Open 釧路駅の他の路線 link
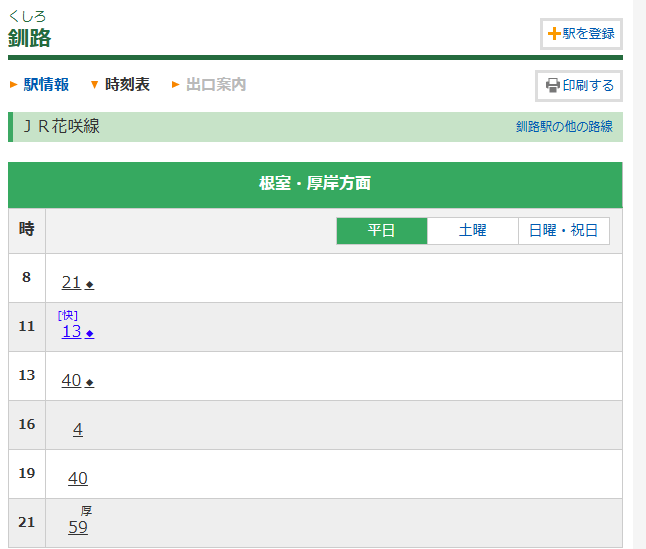Image resolution: width=646 pixels, height=549 pixels. tap(564, 128)
